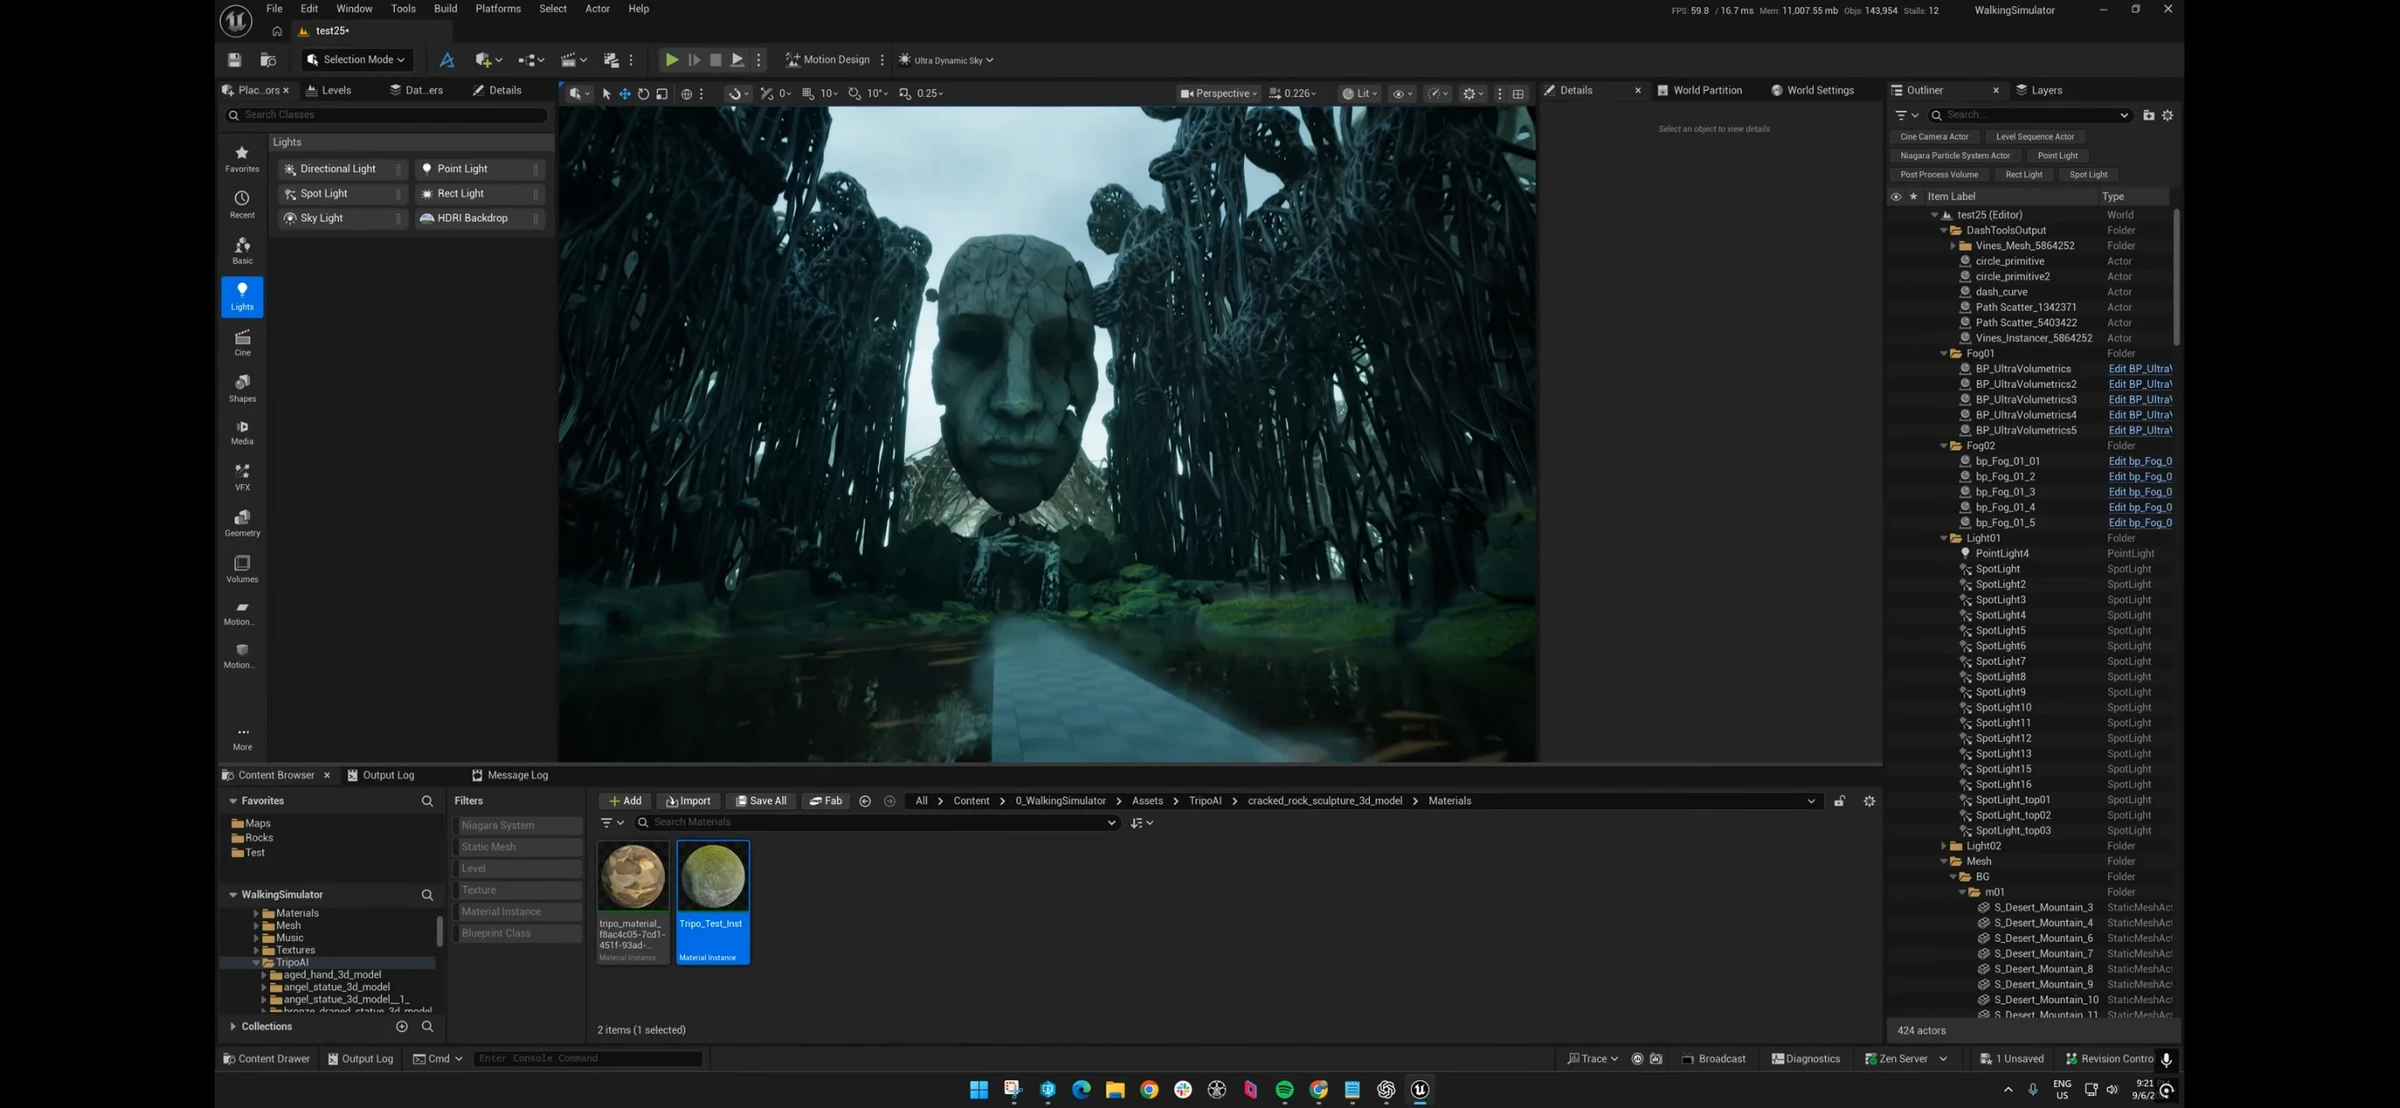This screenshot has width=2400, height=1108.
Task: Select the VFX category icon
Action: pyautogui.click(x=242, y=477)
